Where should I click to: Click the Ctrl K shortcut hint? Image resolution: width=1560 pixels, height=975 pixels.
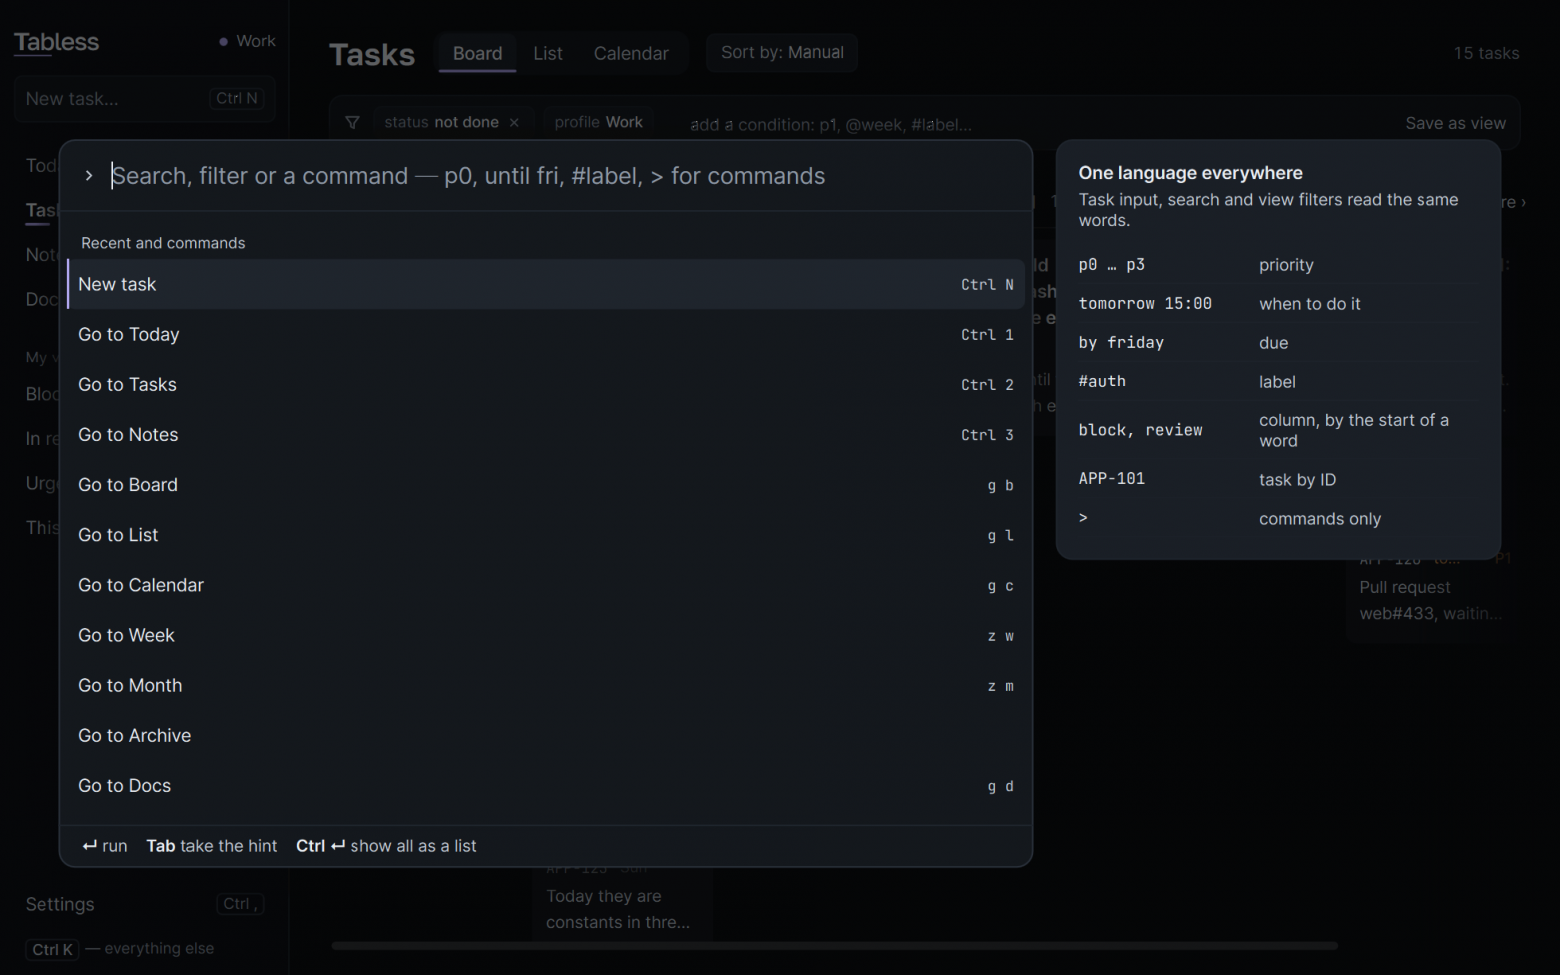click(x=52, y=949)
